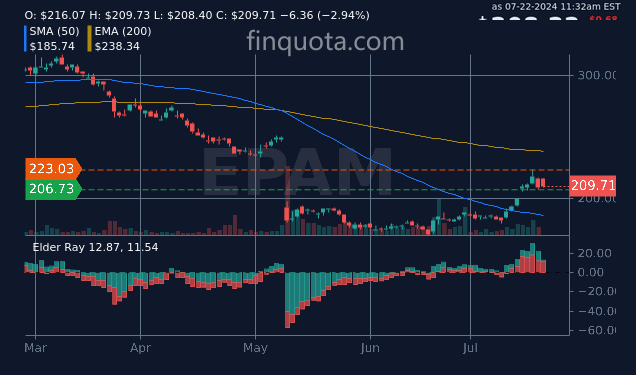Click the −60.00 Elder Ray axis label
This screenshot has height=375, width=636.
click(x=596, y=330)
